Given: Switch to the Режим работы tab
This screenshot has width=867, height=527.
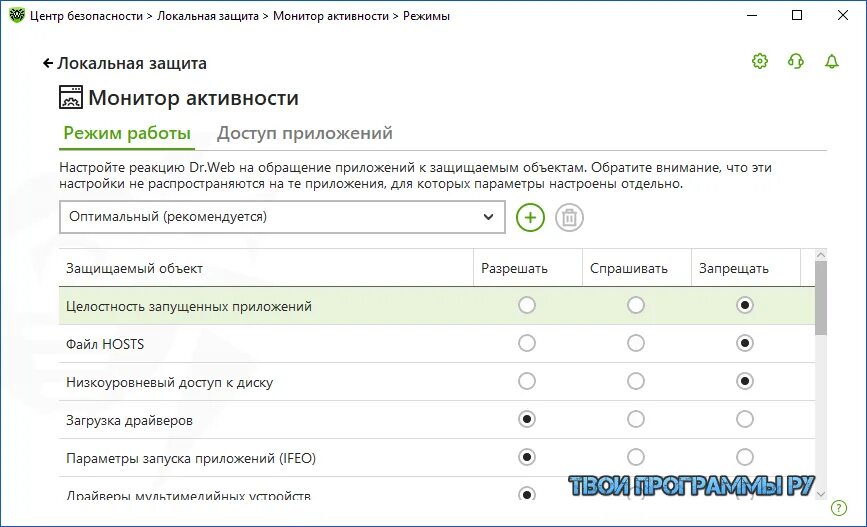Looking at the screenshot, I should 127,133.
